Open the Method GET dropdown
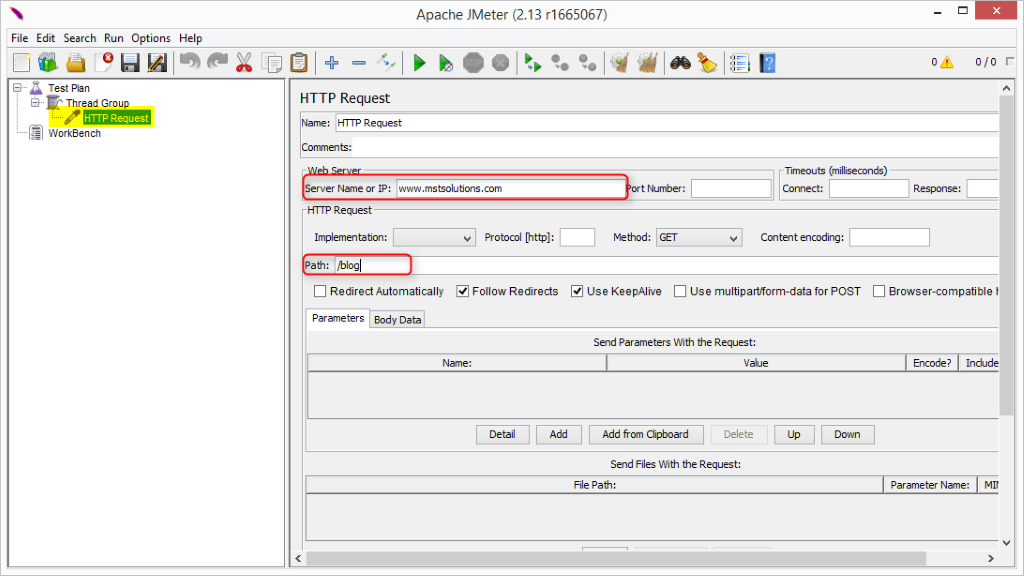Viewport: 1024px width, 576px height. pyautogui.click(x=699, y=238)
